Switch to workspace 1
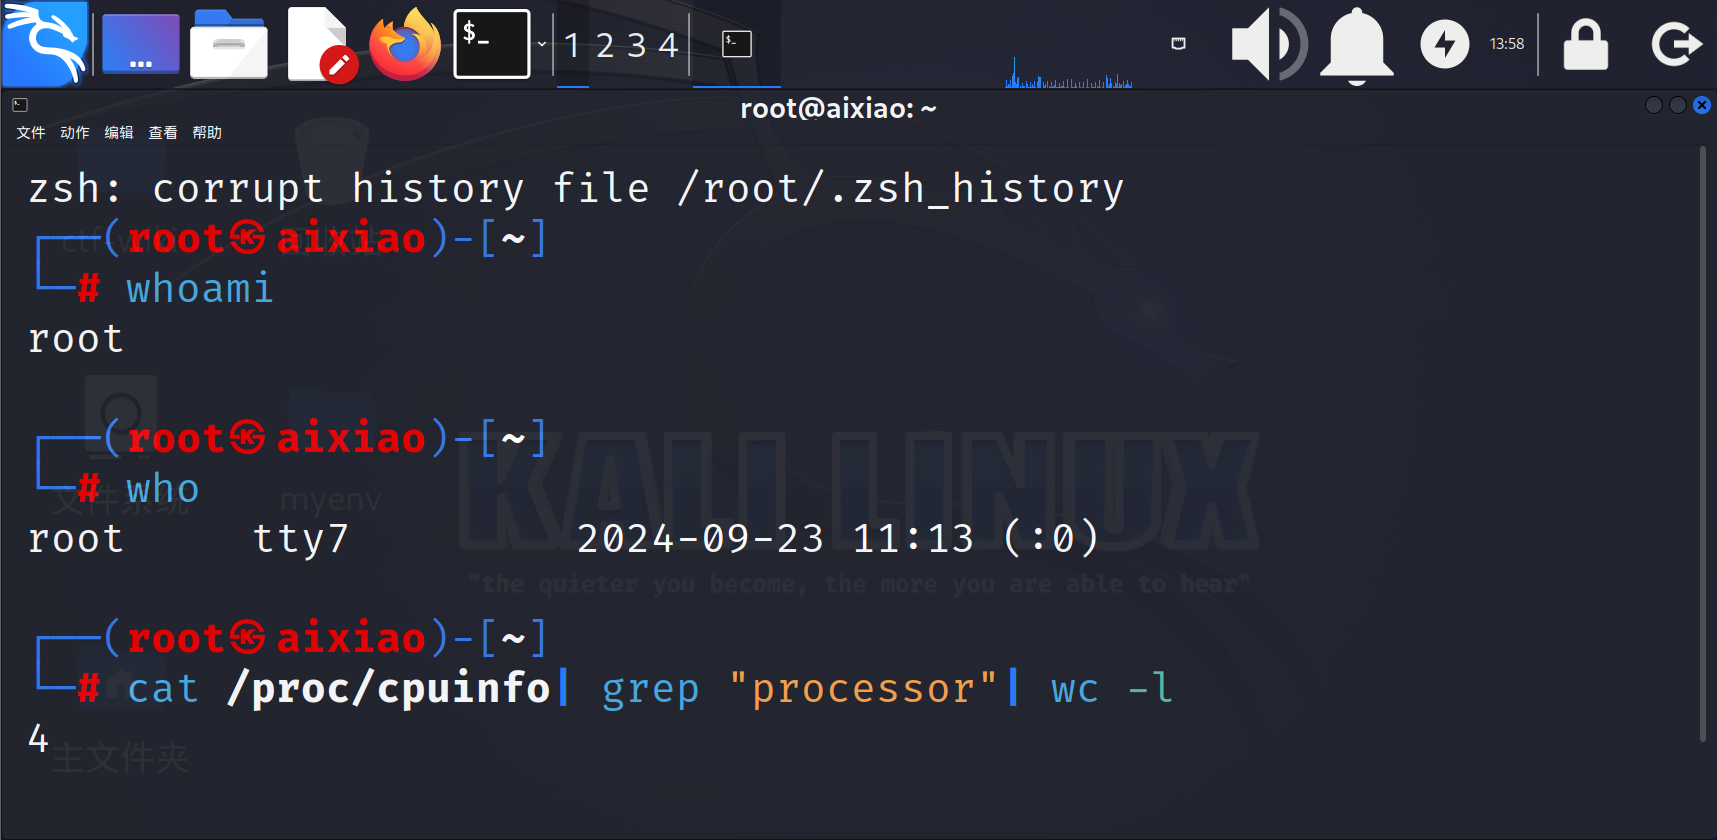The image size is (1717, 840). [x=572, y=45]
